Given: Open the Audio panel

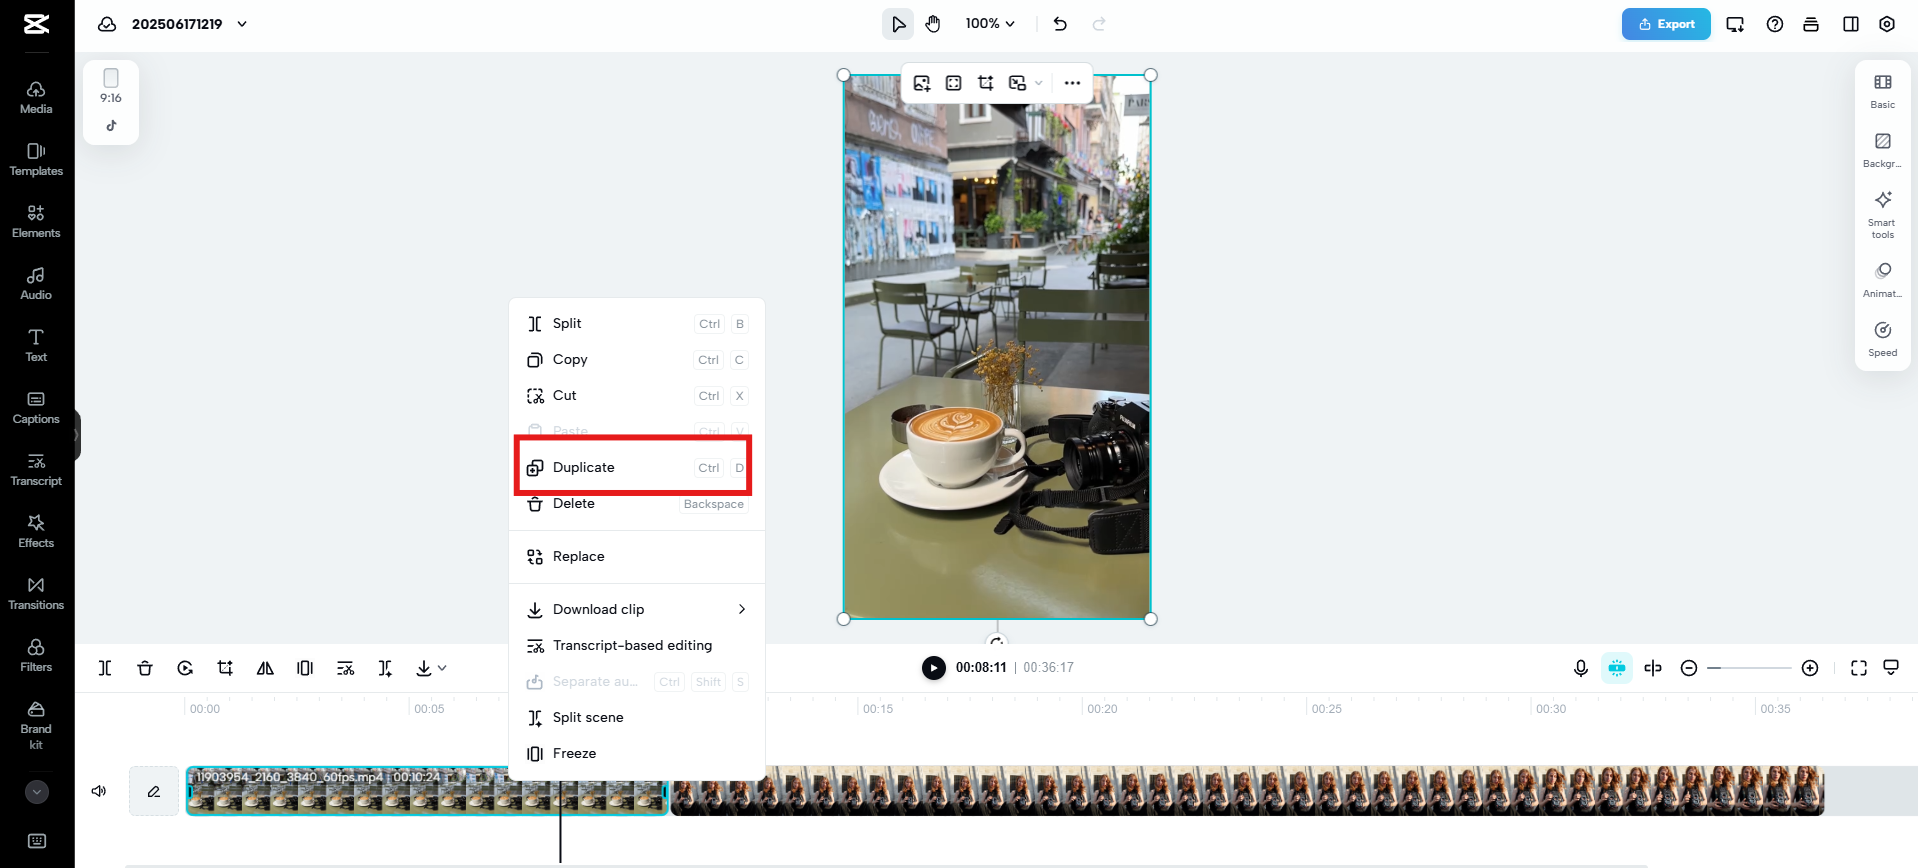Looking at the screenshot, I should click(36, 283).
